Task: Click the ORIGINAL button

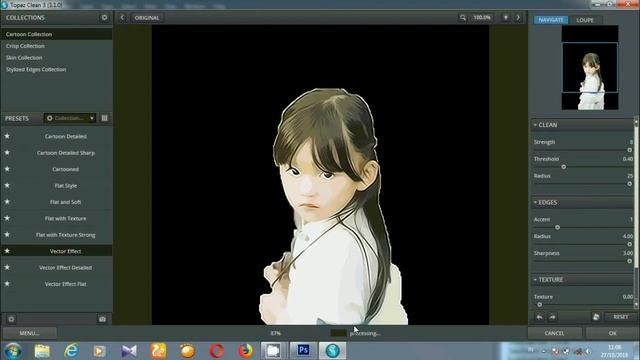Action: [147, 18]
